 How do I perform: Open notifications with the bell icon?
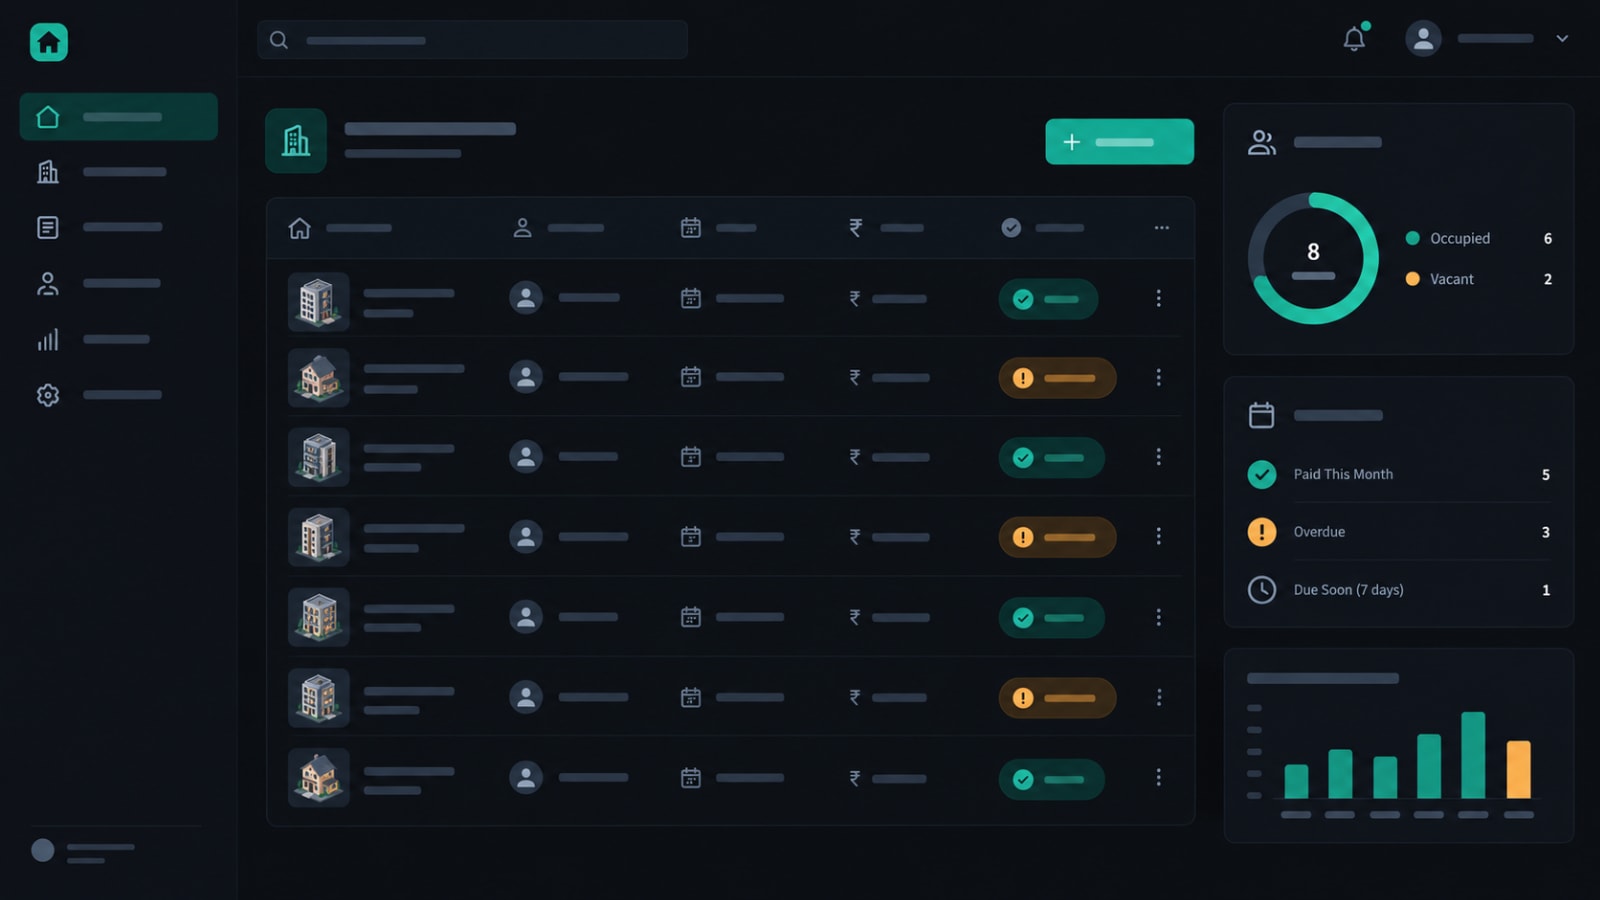[x=1354, y=38]
